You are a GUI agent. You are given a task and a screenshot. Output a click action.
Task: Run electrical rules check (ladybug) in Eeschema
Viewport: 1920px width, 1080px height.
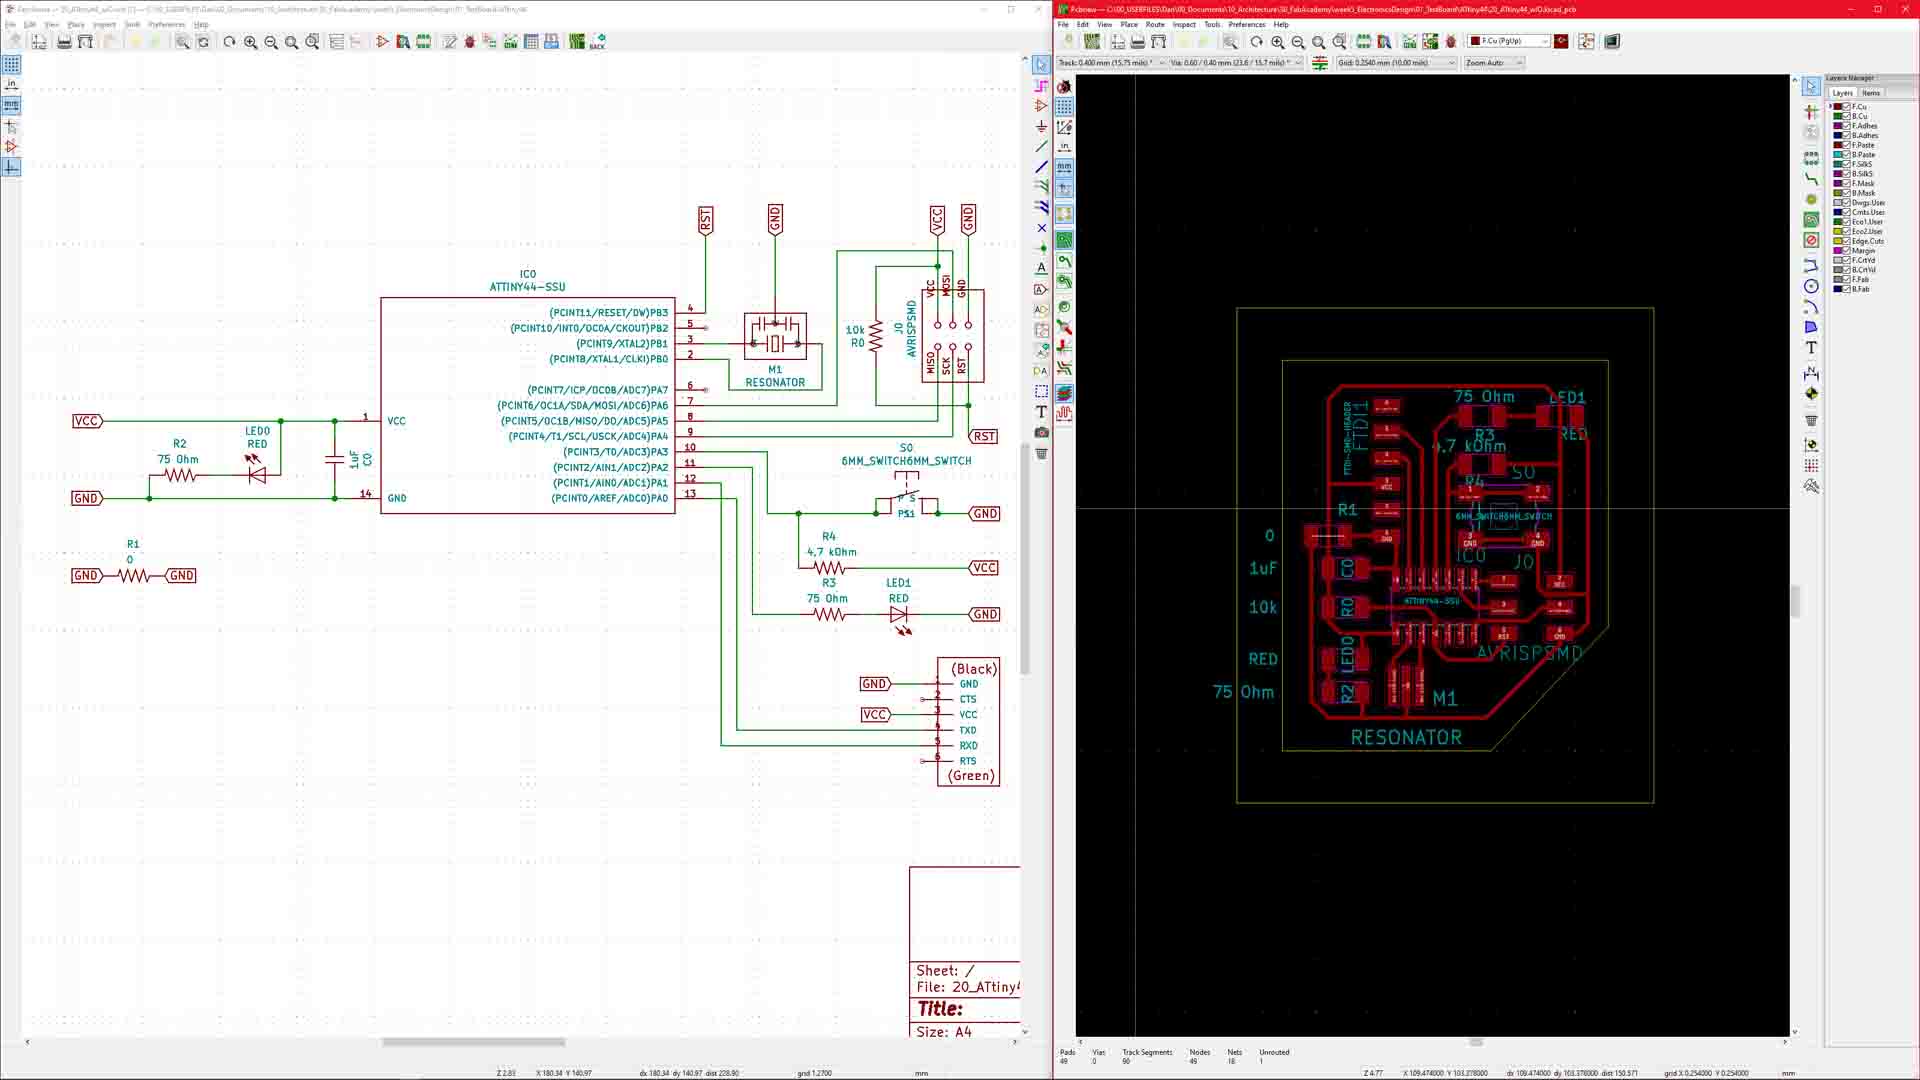click(470, 42)
